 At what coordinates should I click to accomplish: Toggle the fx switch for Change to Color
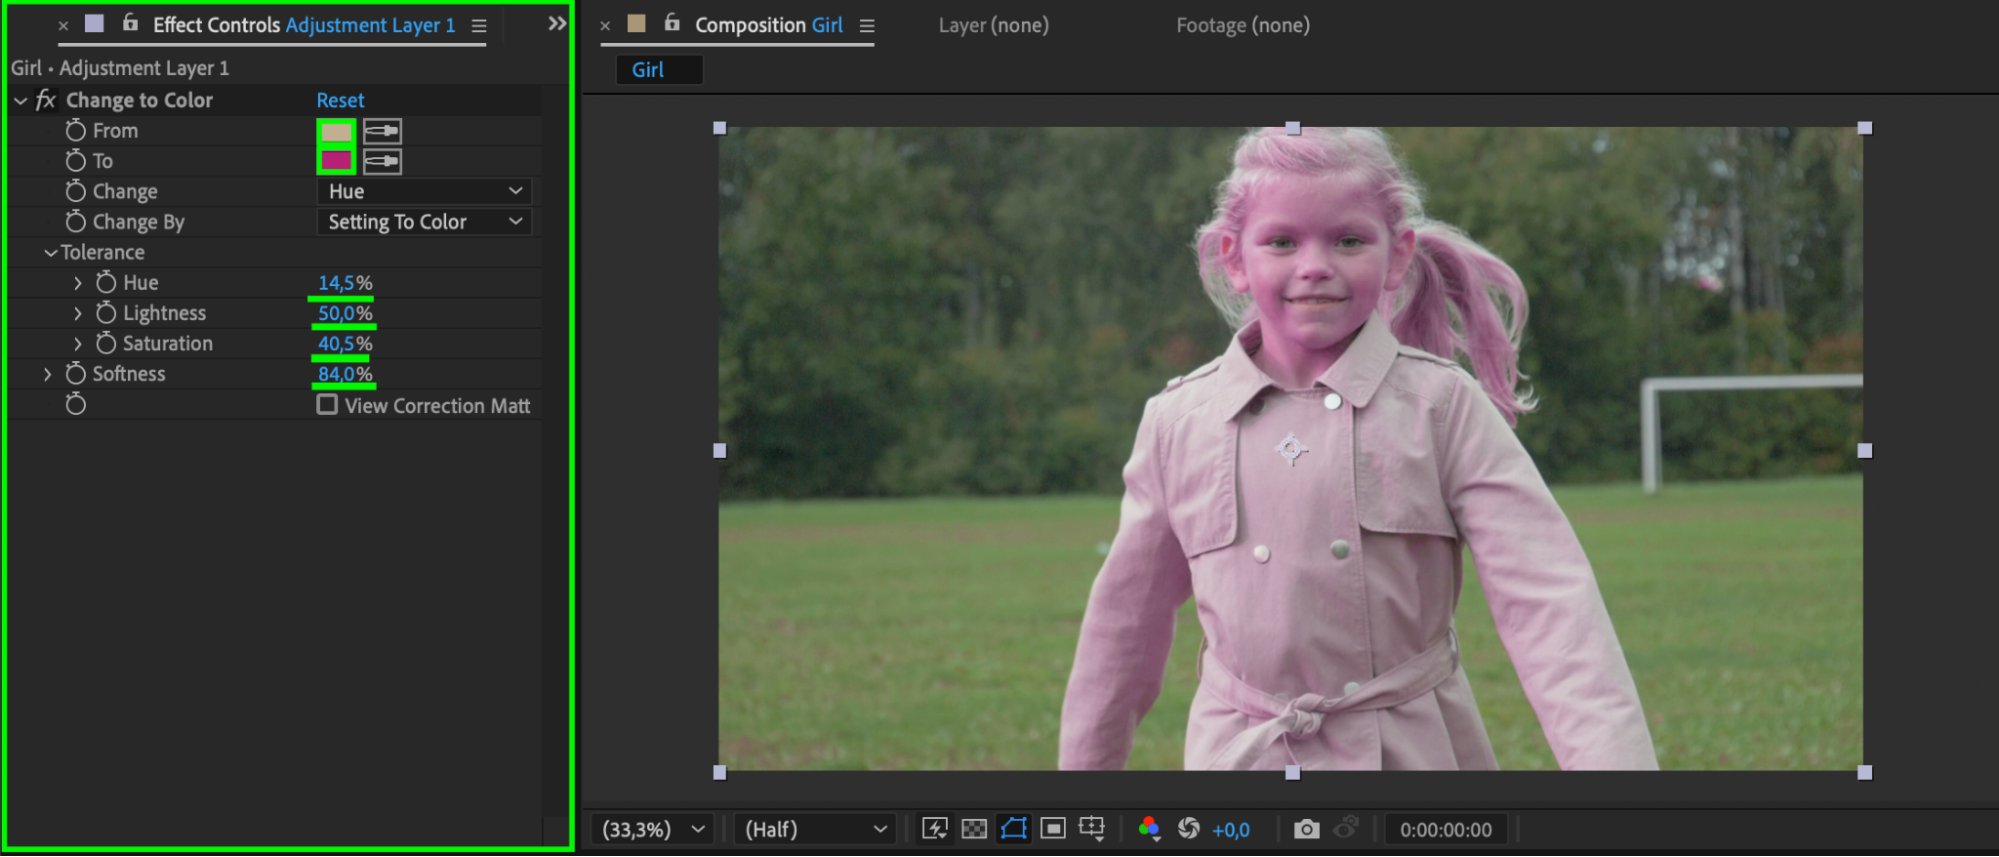(45, 100)
